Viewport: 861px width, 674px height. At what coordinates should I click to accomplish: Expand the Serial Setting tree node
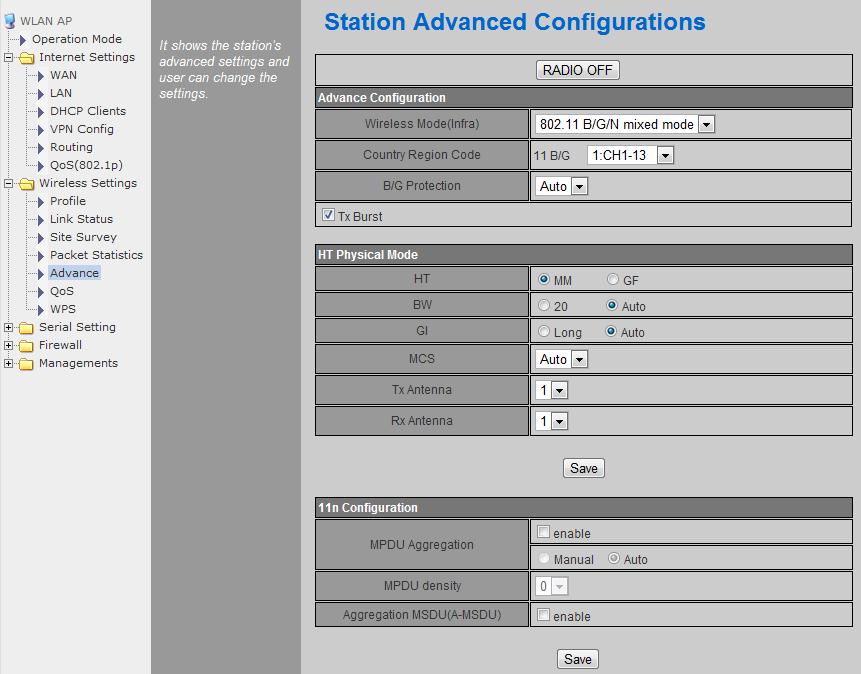pyautogui.click(x=8, y=327)
